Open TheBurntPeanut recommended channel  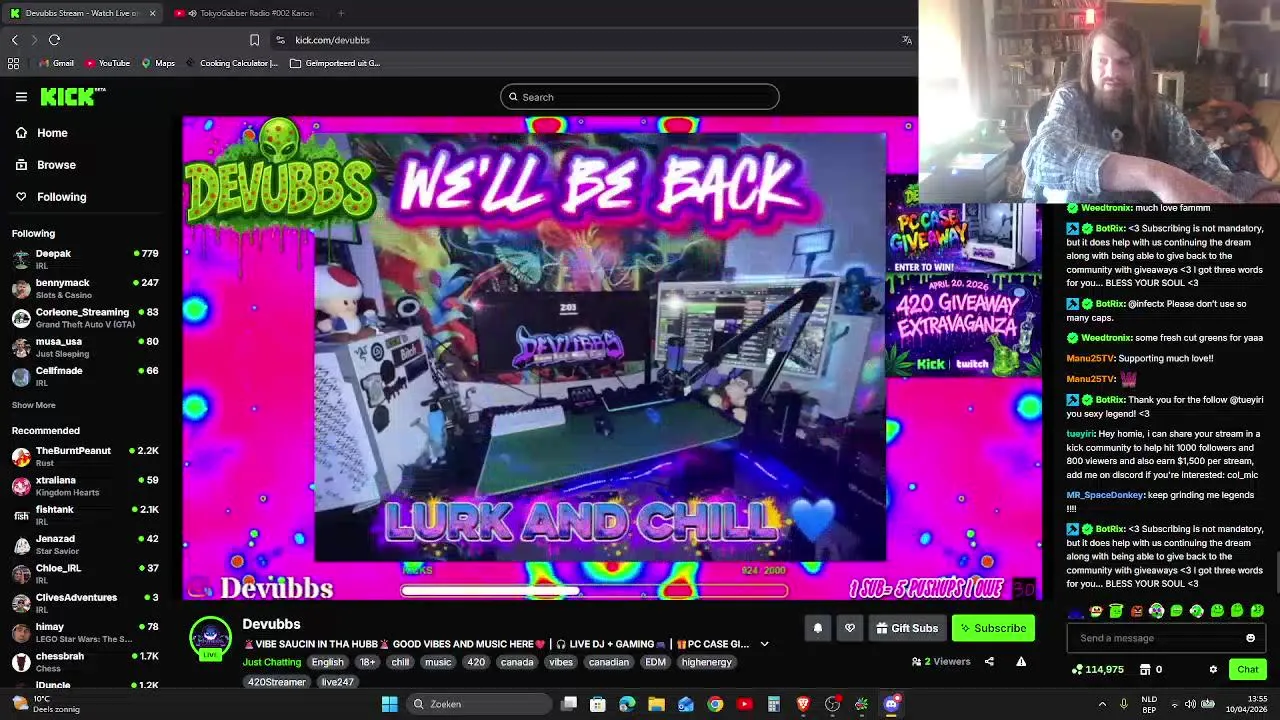pos(85,456)
